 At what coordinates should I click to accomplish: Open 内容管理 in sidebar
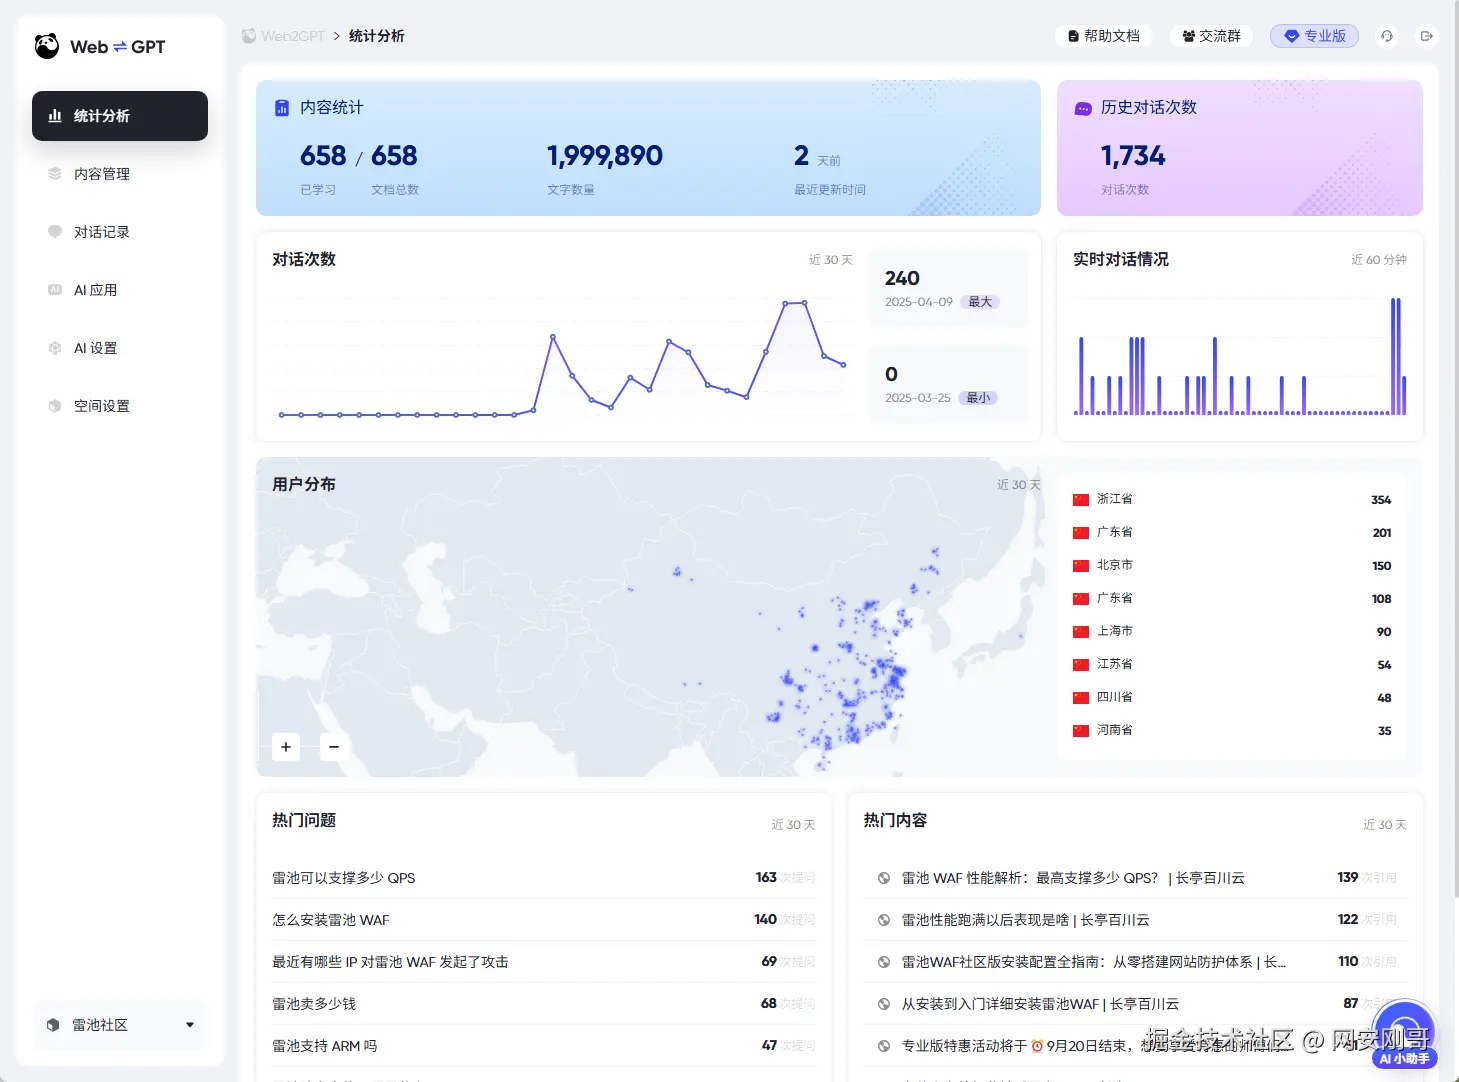tap(120, 174)
